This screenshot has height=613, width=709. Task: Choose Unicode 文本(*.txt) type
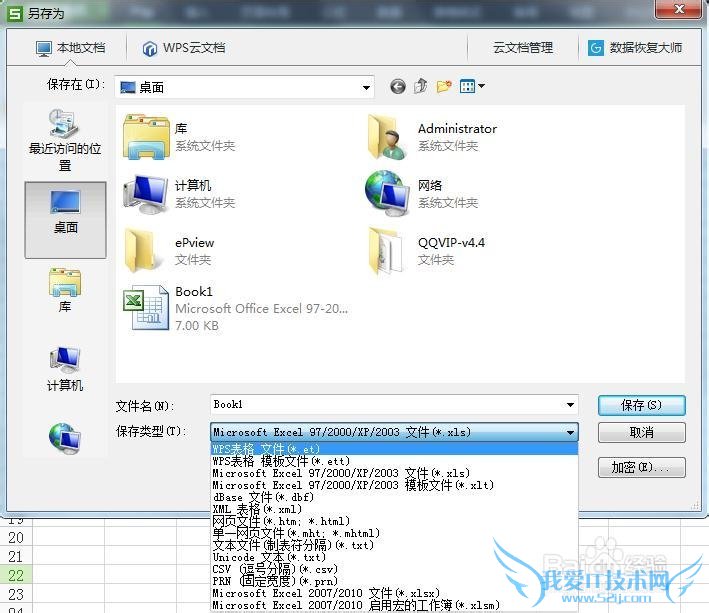click(394, 557)
